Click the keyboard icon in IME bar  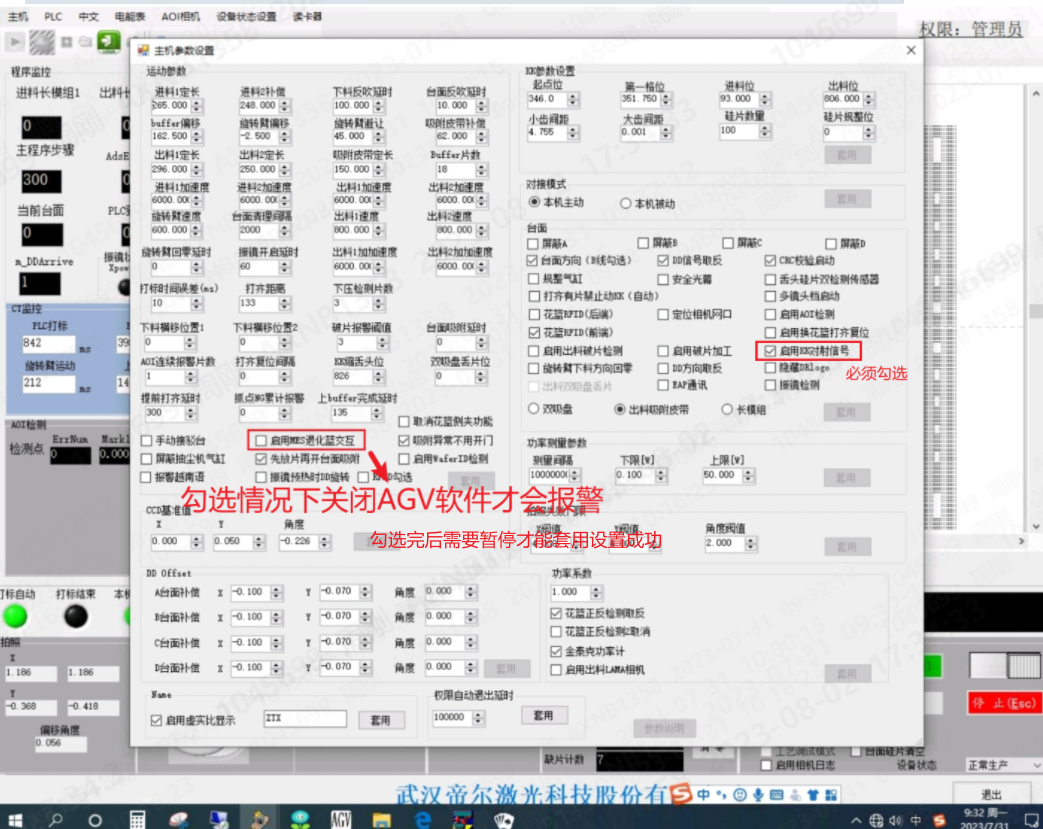tap(776, 794)
